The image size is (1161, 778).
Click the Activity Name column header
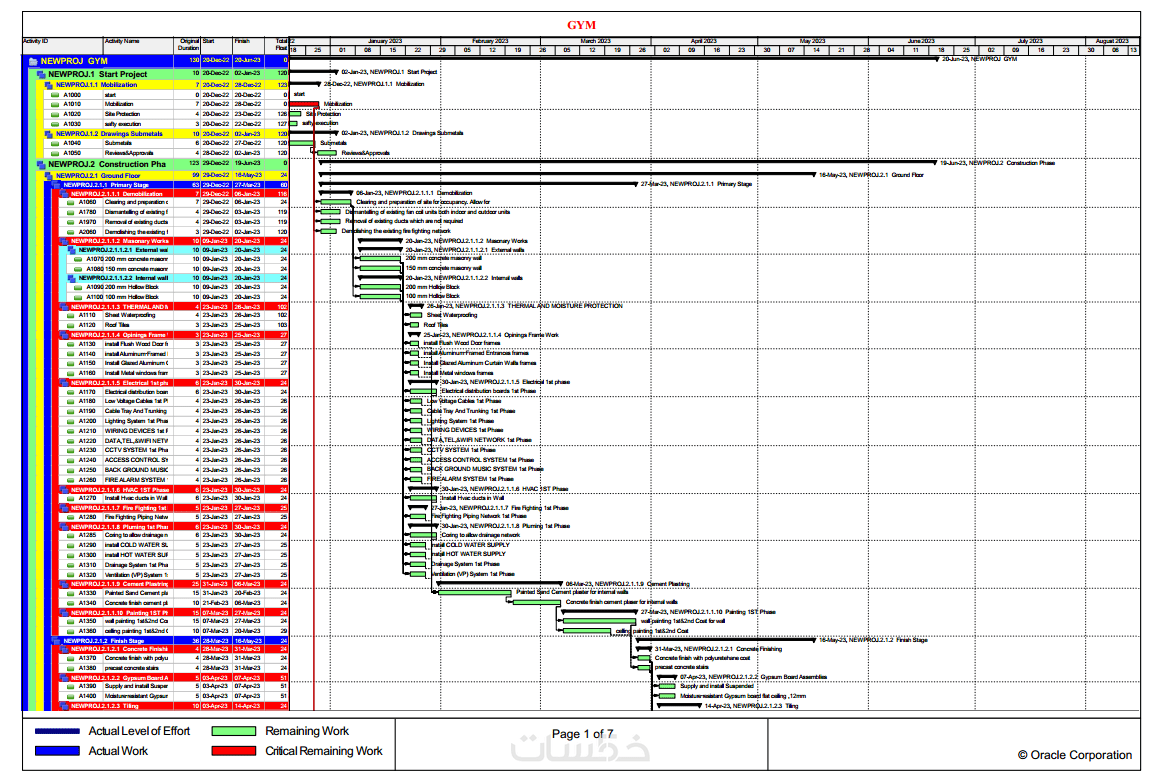tap(138, 45)
